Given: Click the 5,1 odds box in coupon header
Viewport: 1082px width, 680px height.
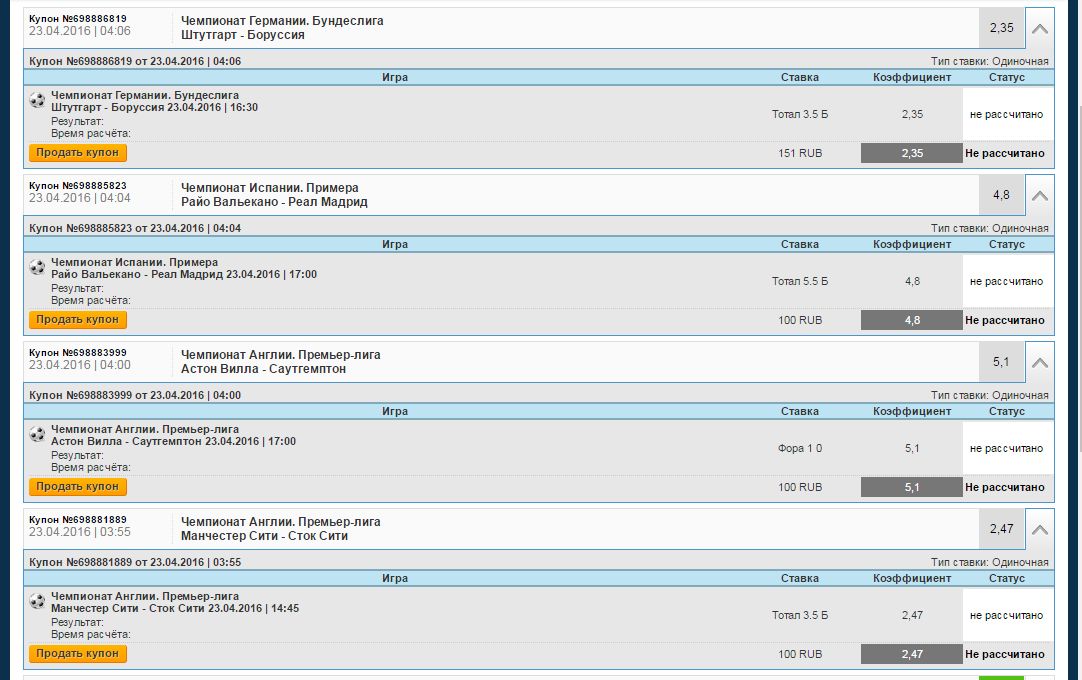Looking at the screenshot, I should coord(1001,362).
